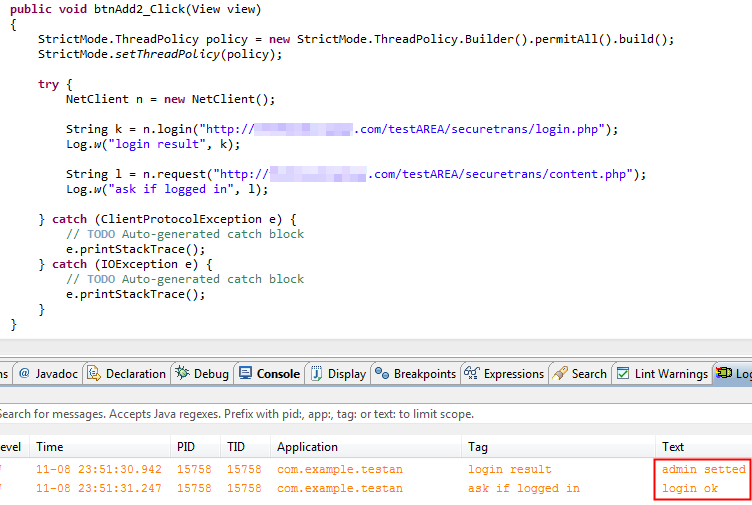Image resolution: width=752 pixels, height=505 pixels.
Task: Click the LogCat tab icon
Action: 724,373
